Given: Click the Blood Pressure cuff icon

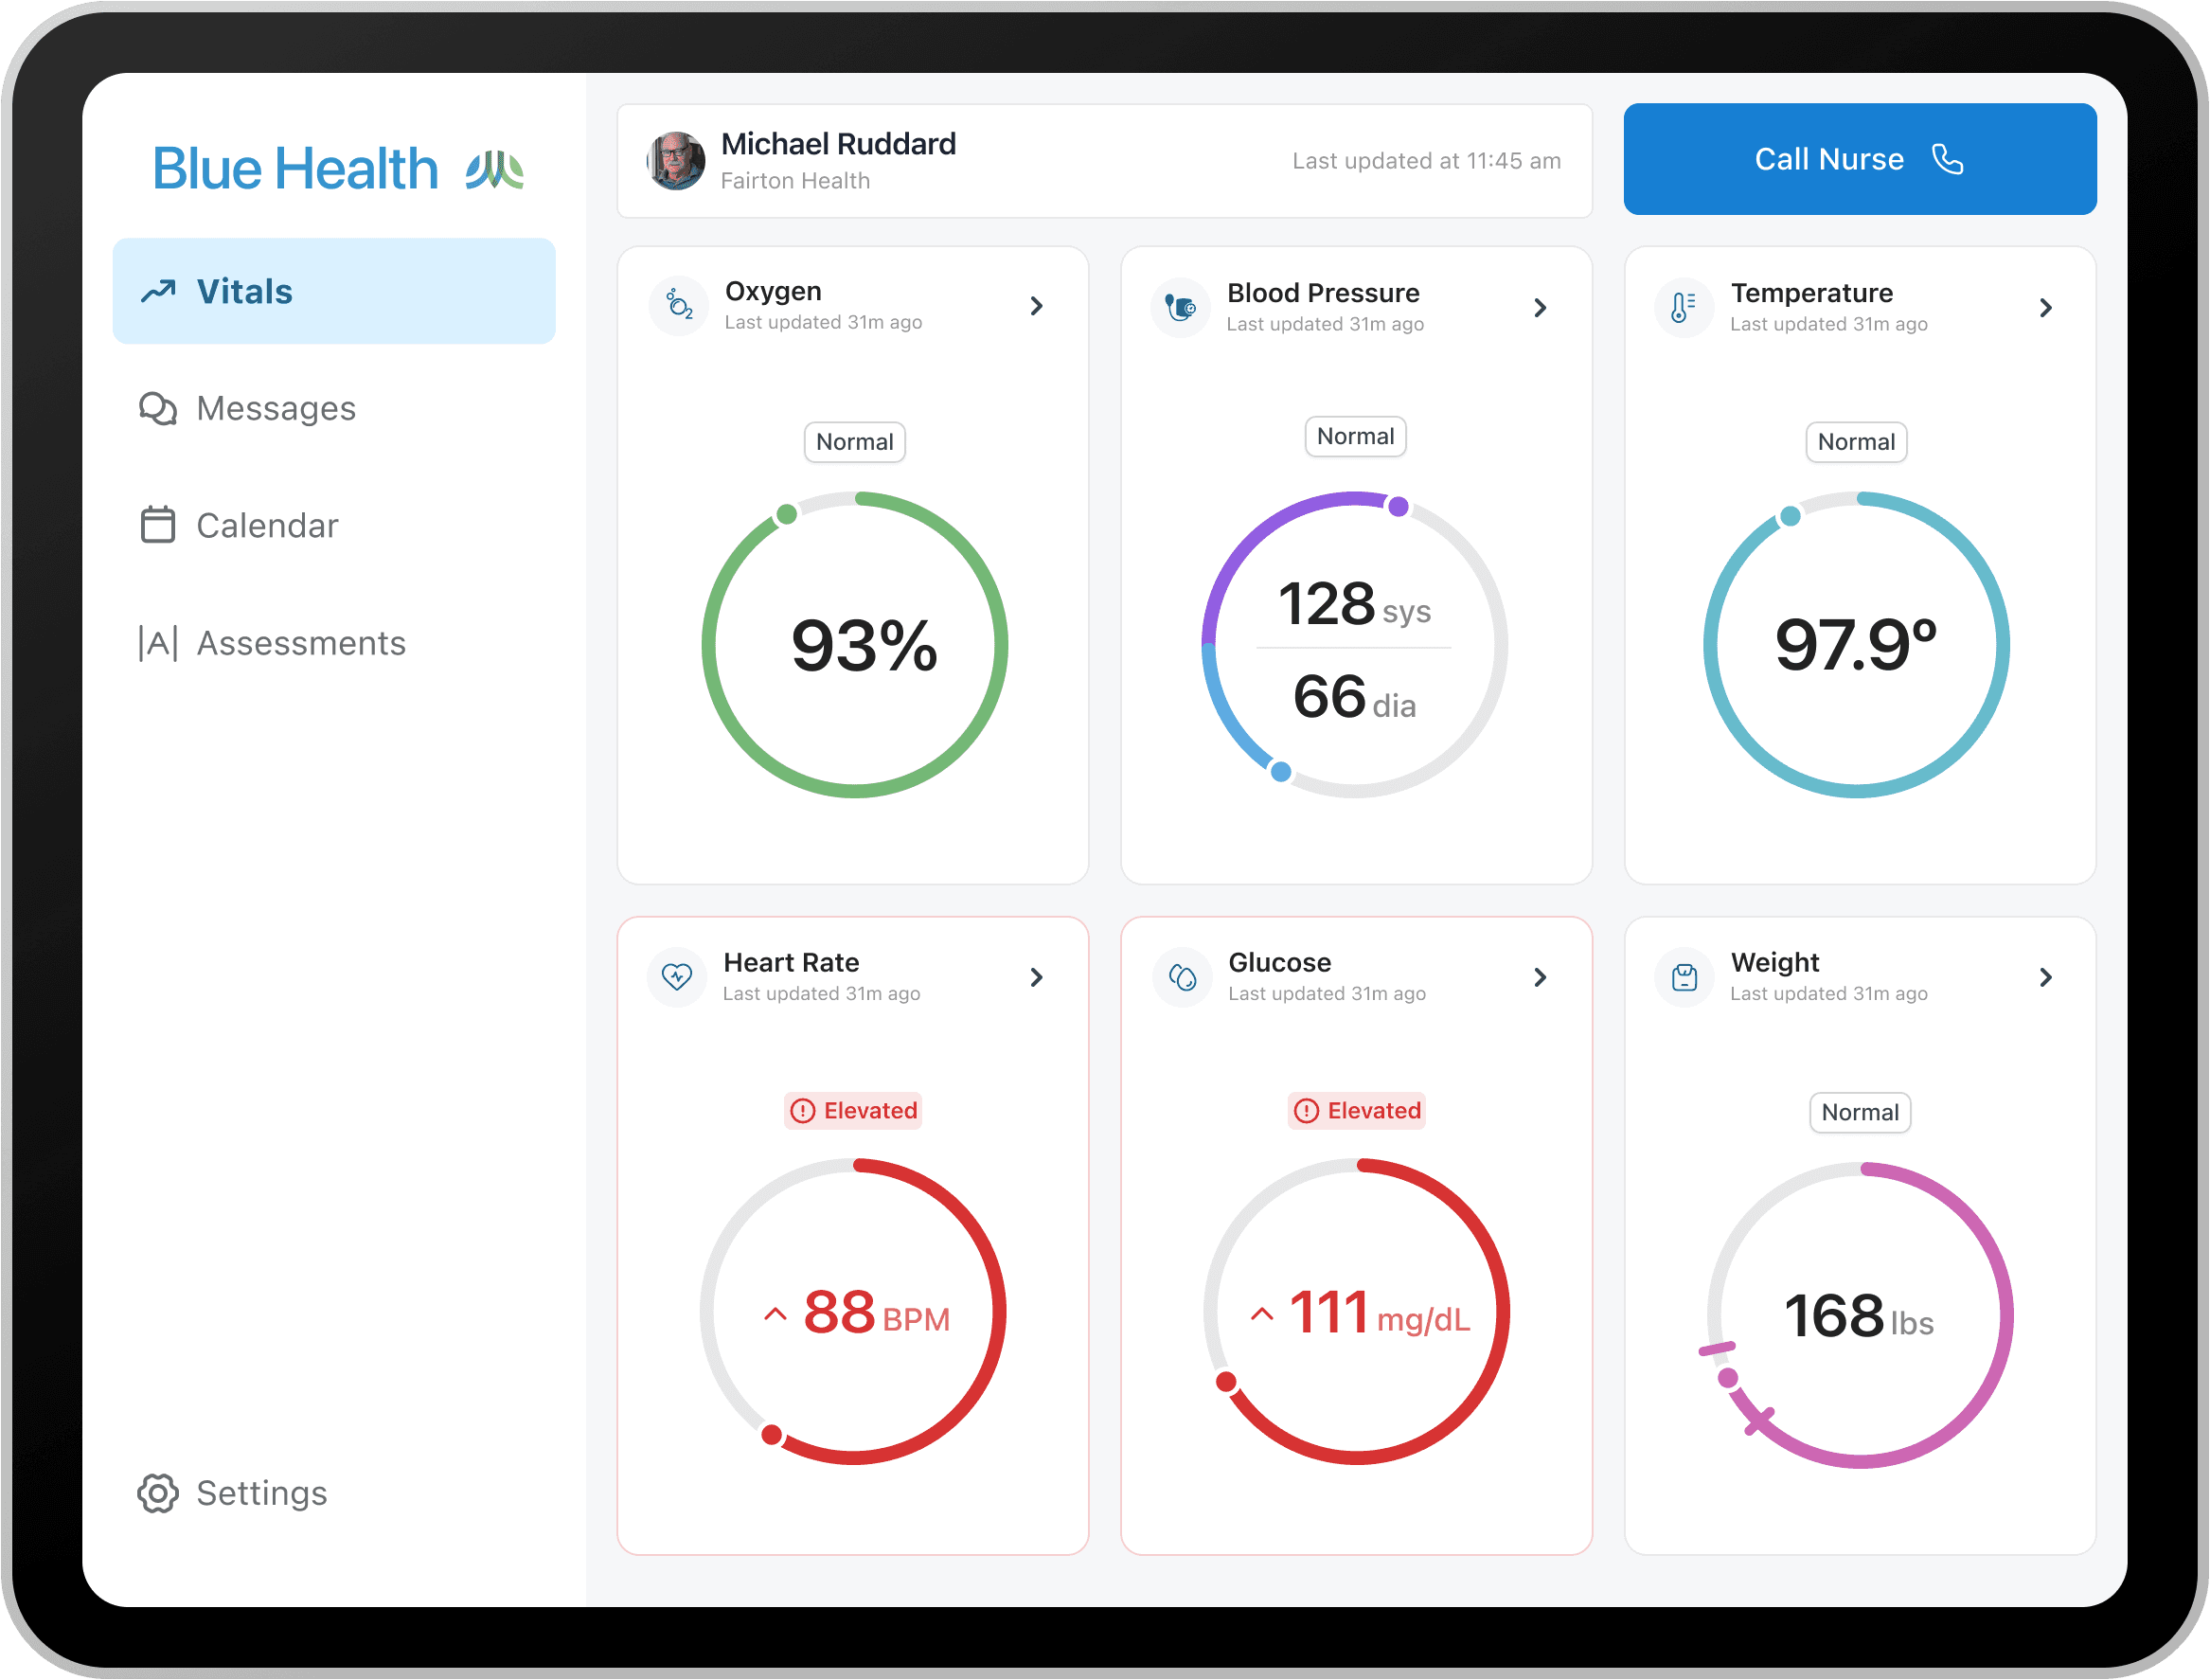Looking at the screenshot, I should pyautogui.click(x=1181, y=308).
